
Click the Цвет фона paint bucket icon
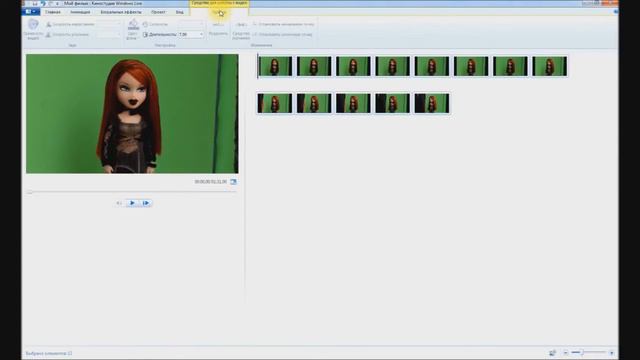133,25
